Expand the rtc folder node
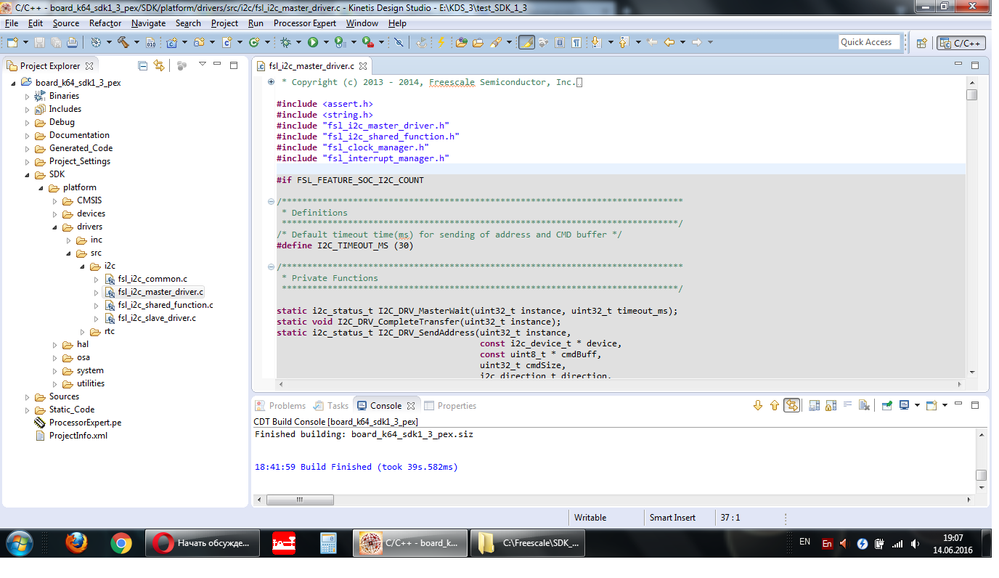The height and width of the screenshot is (578, 999). click(82, 332)
